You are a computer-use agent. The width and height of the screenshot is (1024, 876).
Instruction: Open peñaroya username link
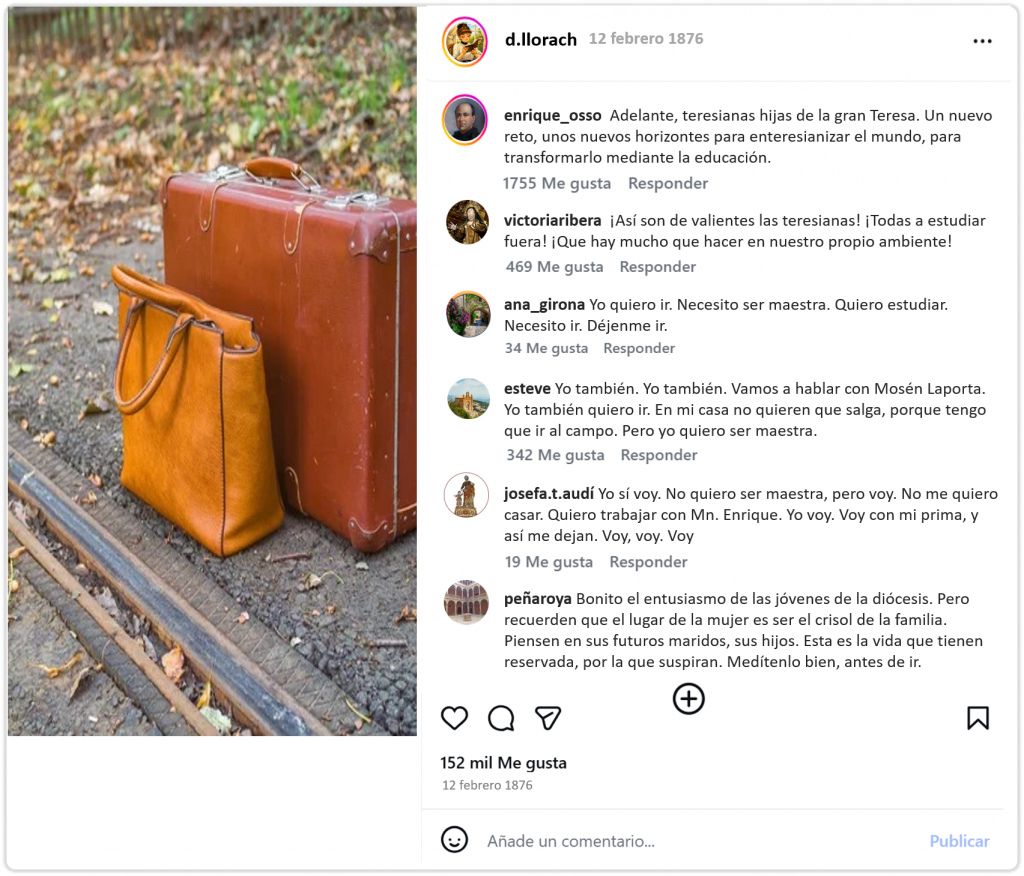click(537, 599)
